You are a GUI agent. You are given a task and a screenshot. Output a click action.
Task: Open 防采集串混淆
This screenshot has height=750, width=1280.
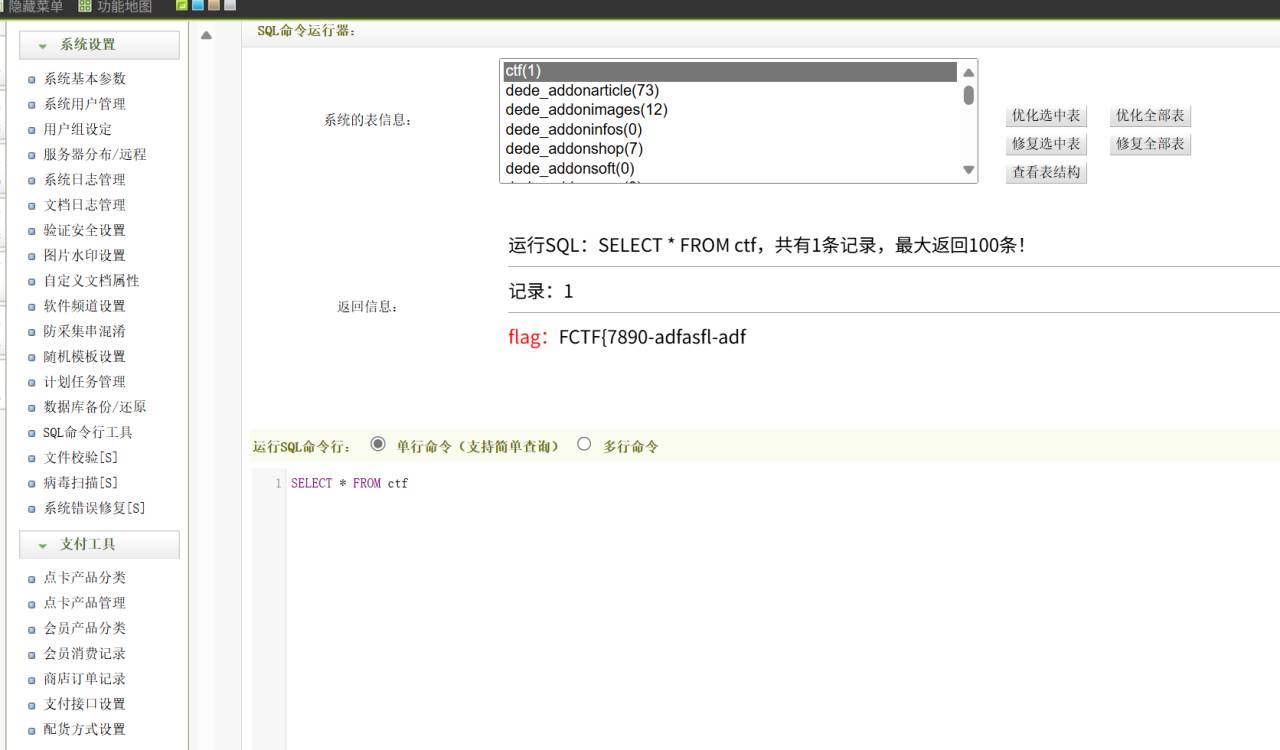click(x=85, y=331)
